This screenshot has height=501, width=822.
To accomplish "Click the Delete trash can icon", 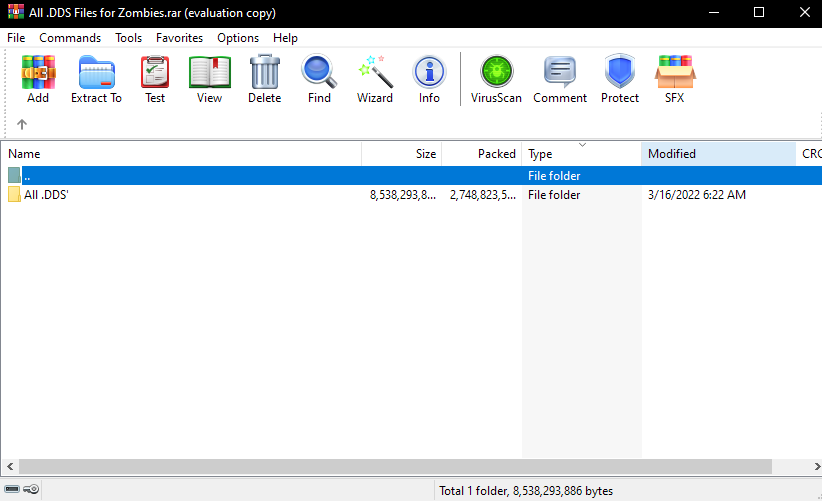I will pos(265,72).
